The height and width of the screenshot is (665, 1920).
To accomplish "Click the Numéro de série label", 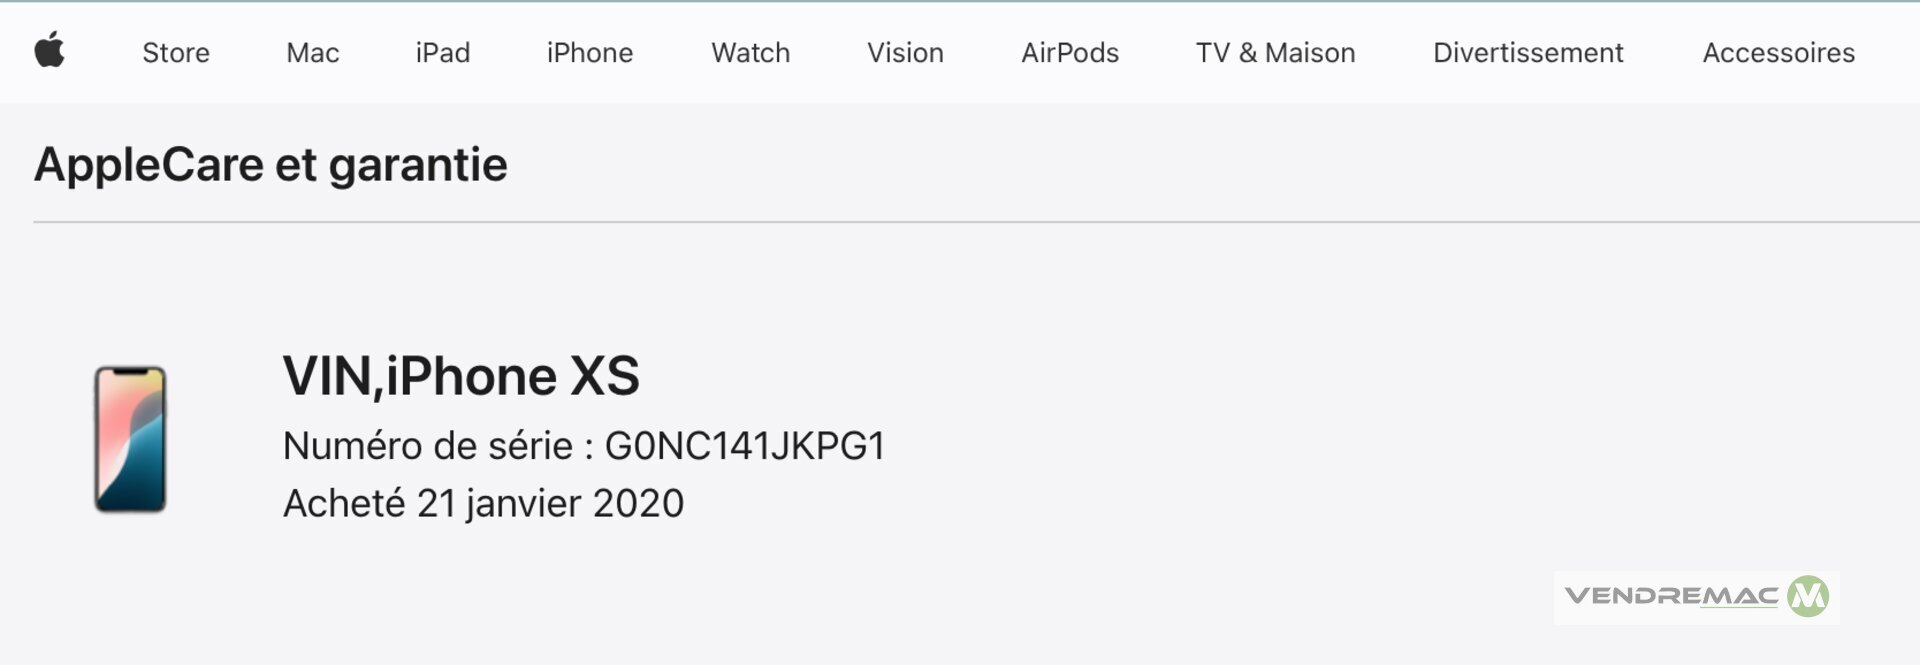I will (x=428, y=446).
